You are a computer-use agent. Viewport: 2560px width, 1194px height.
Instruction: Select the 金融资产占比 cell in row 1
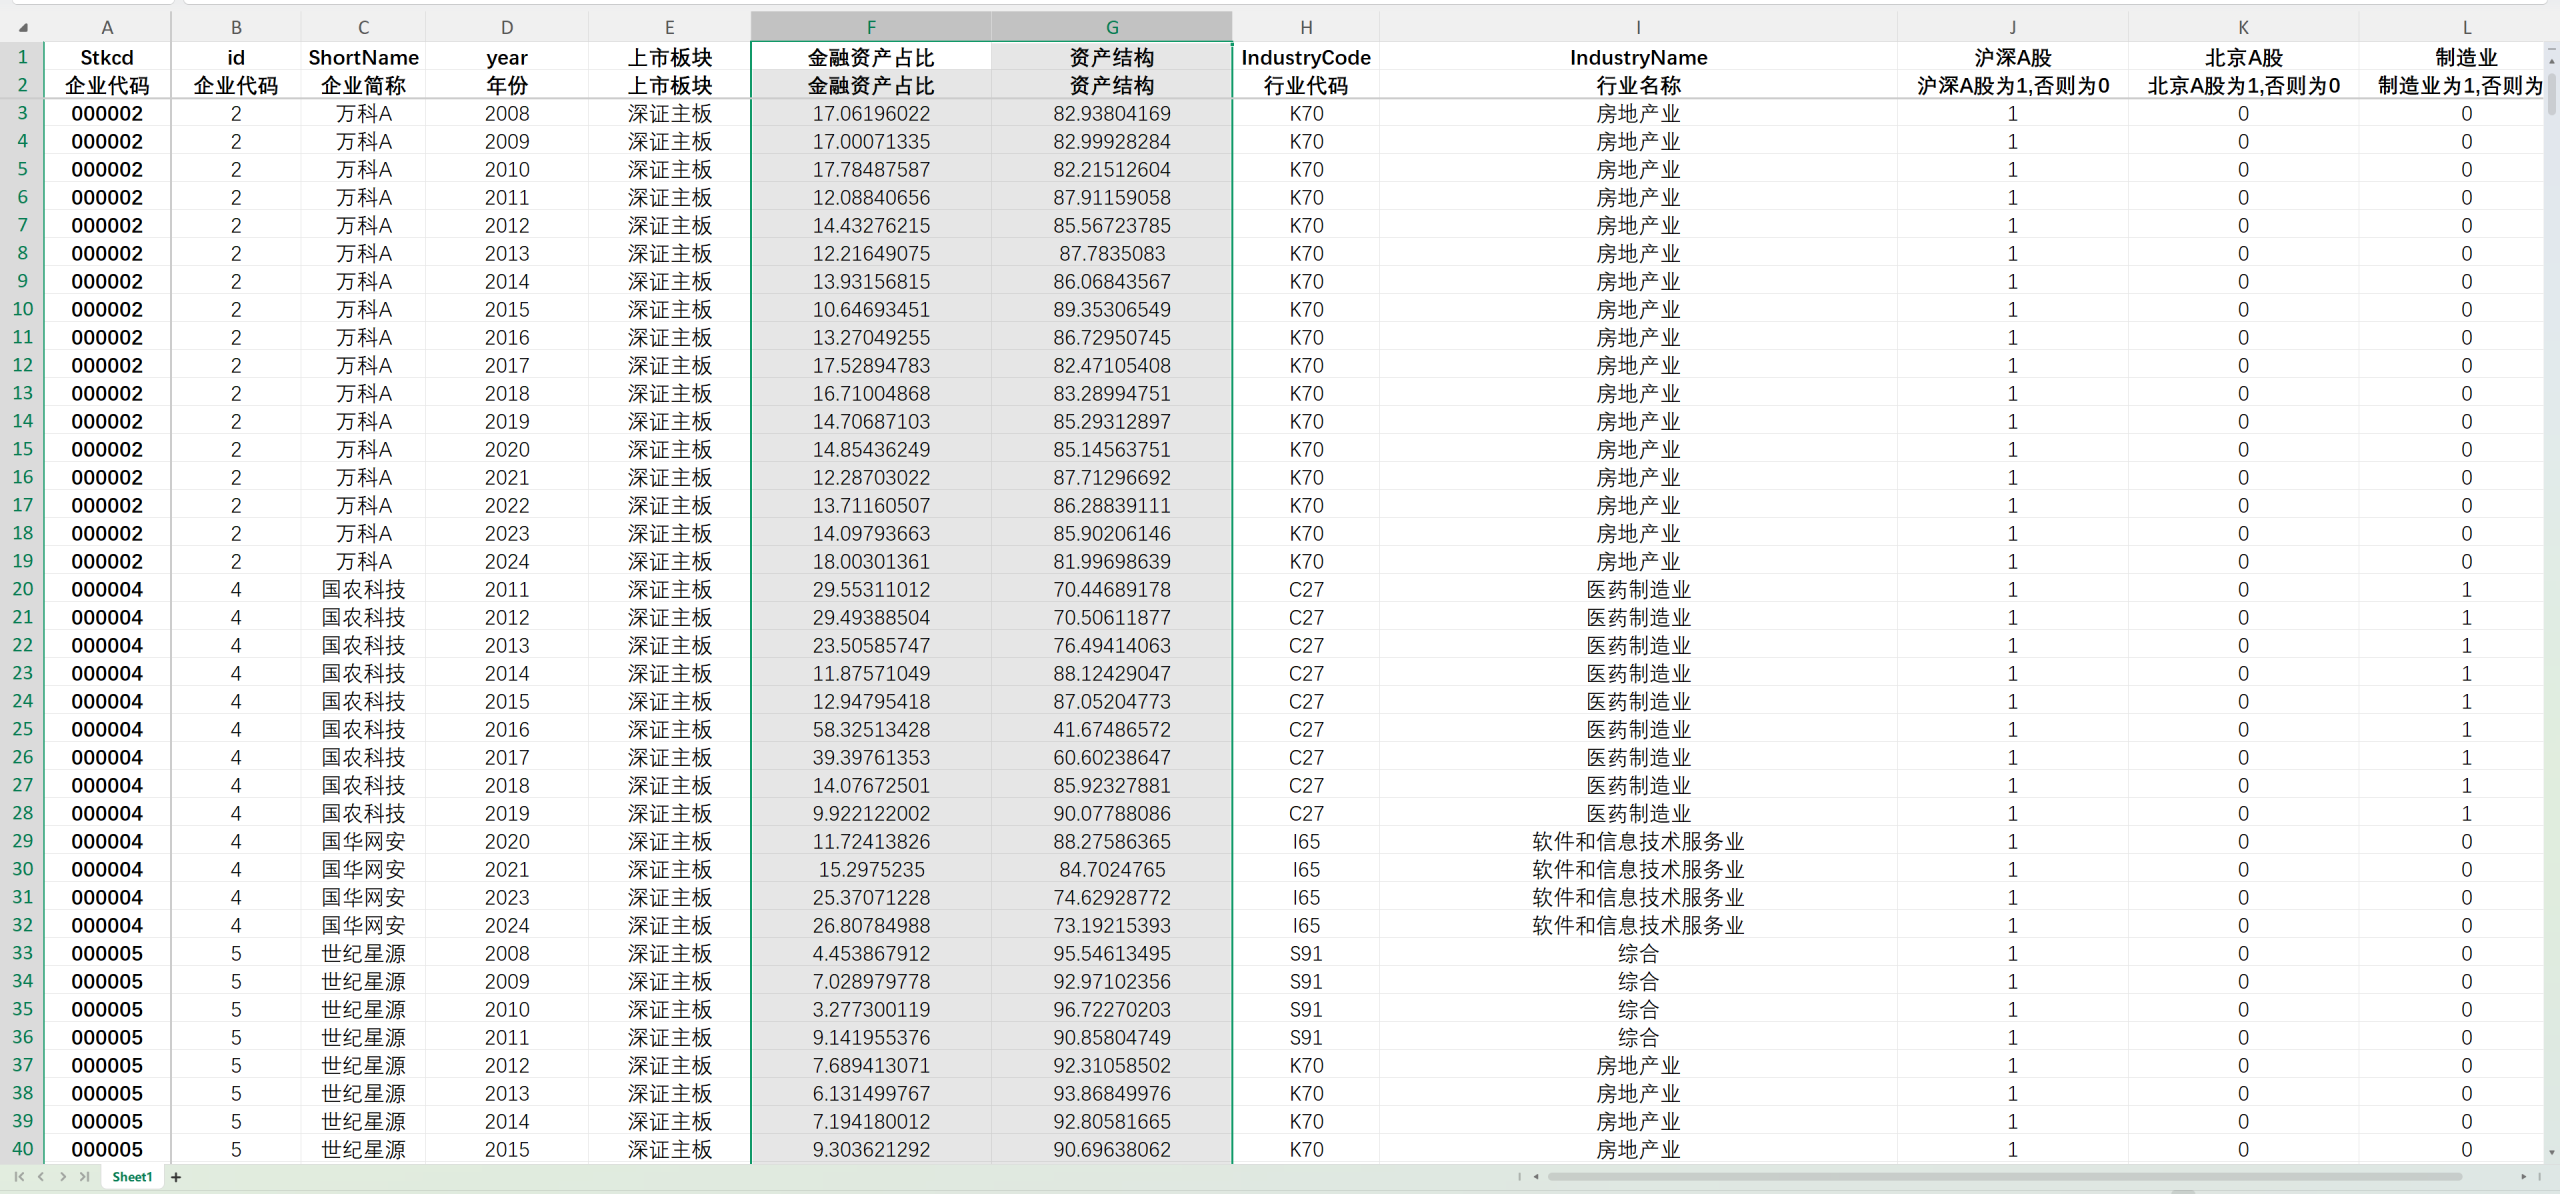(871, 58)
